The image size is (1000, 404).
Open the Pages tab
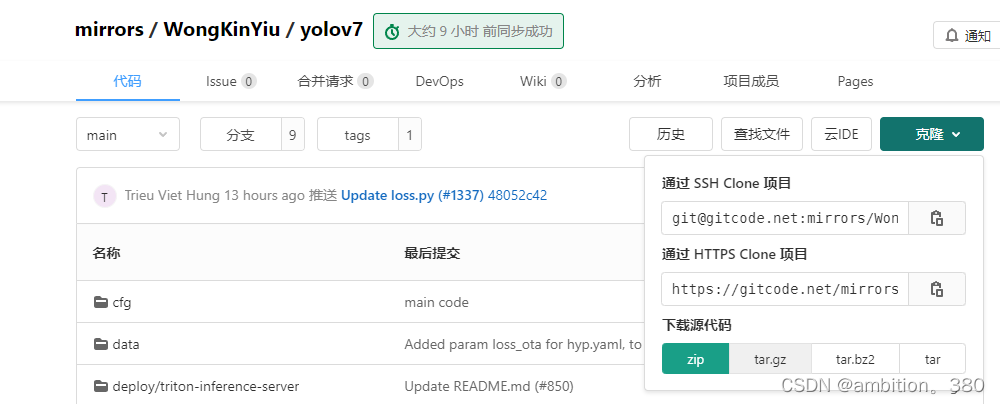click(x=855, y=82)
